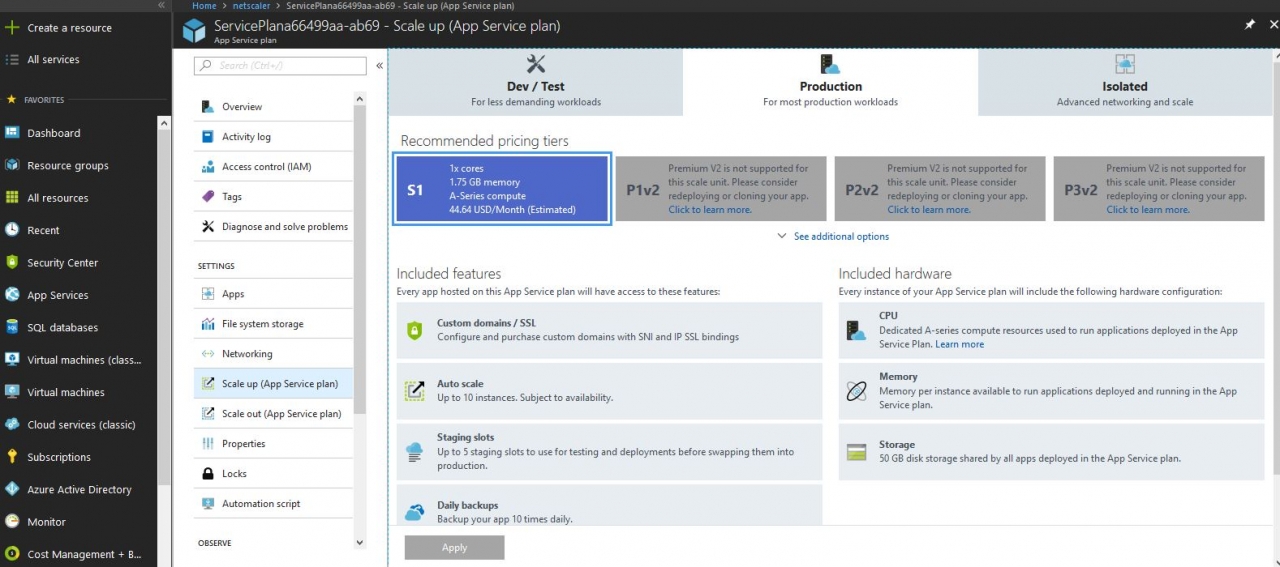The height and width of the screenshot is (567, 1280).
Task: Open Scale out (App Service plan) item
Action: click(273, 414)
